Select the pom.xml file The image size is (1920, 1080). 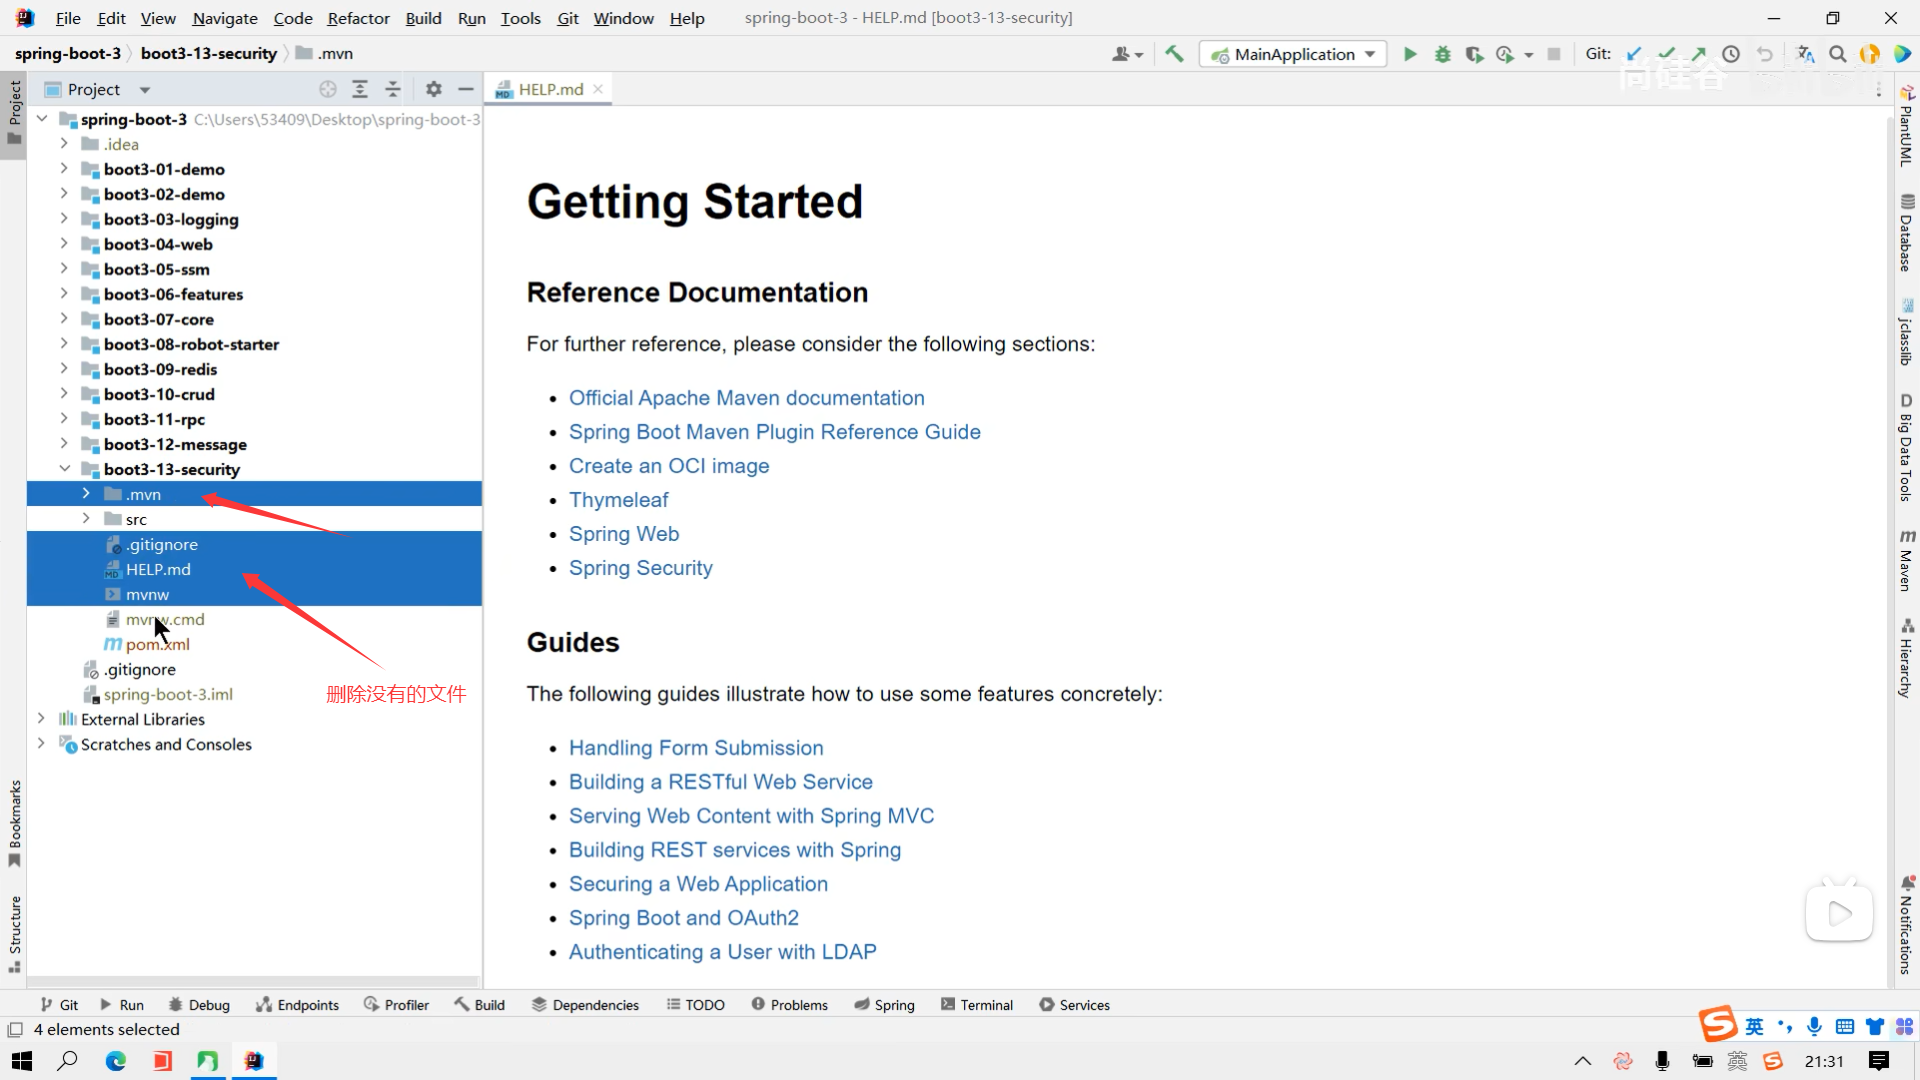pyautogui.click(x=157, y=645)
